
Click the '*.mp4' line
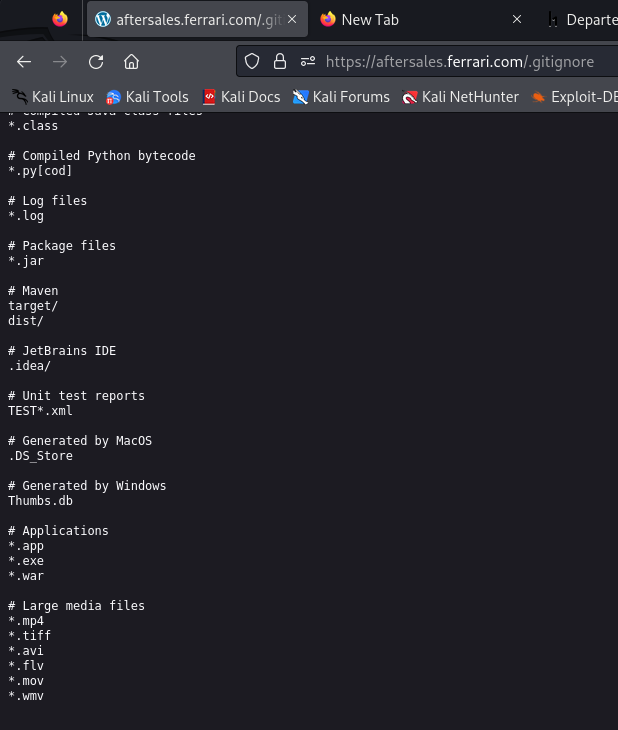26,621
